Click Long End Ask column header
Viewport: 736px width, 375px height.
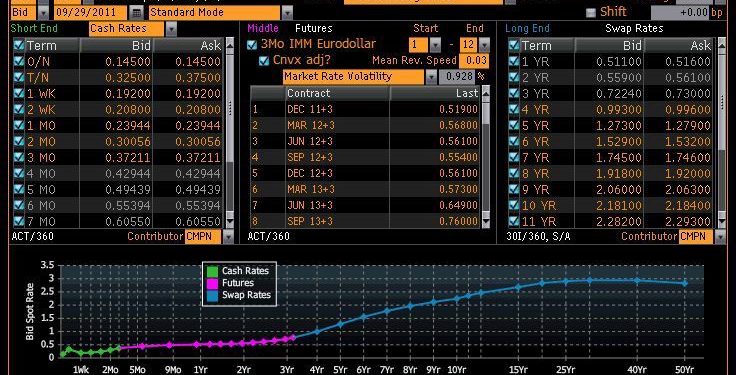[679, 46]
